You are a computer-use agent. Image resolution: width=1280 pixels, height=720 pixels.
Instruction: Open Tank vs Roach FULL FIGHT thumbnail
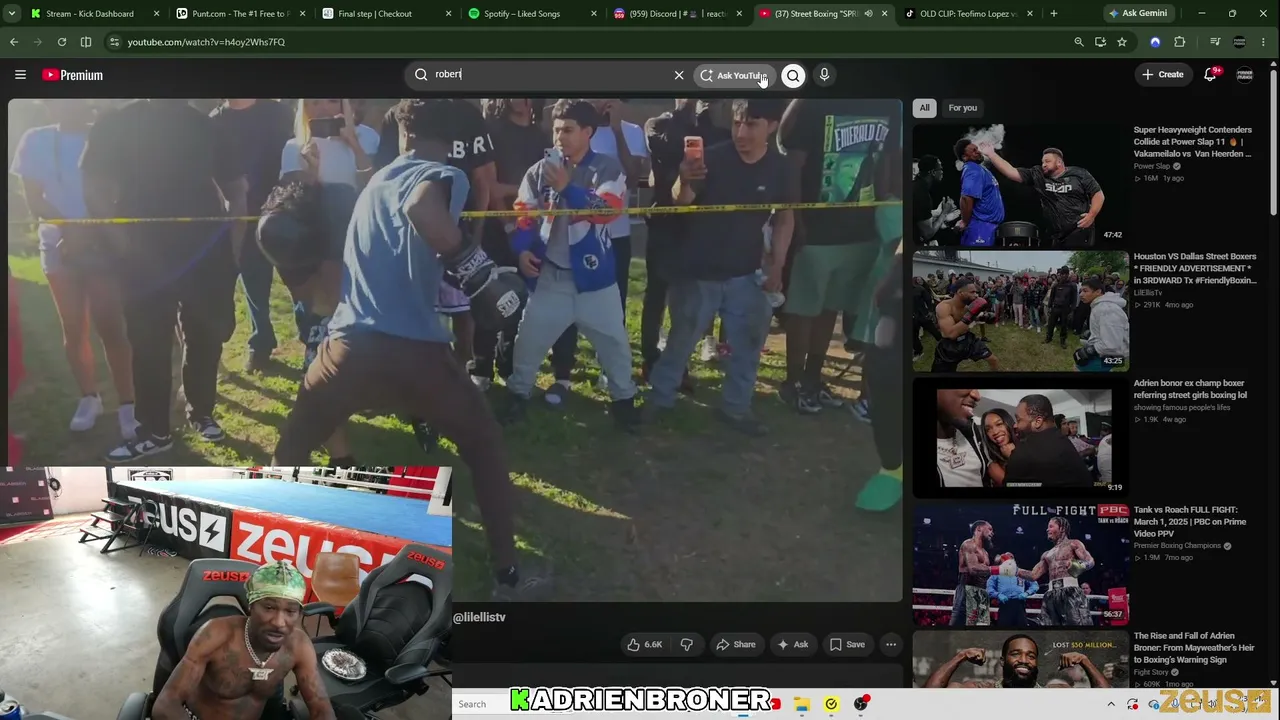pos(1020,564)
